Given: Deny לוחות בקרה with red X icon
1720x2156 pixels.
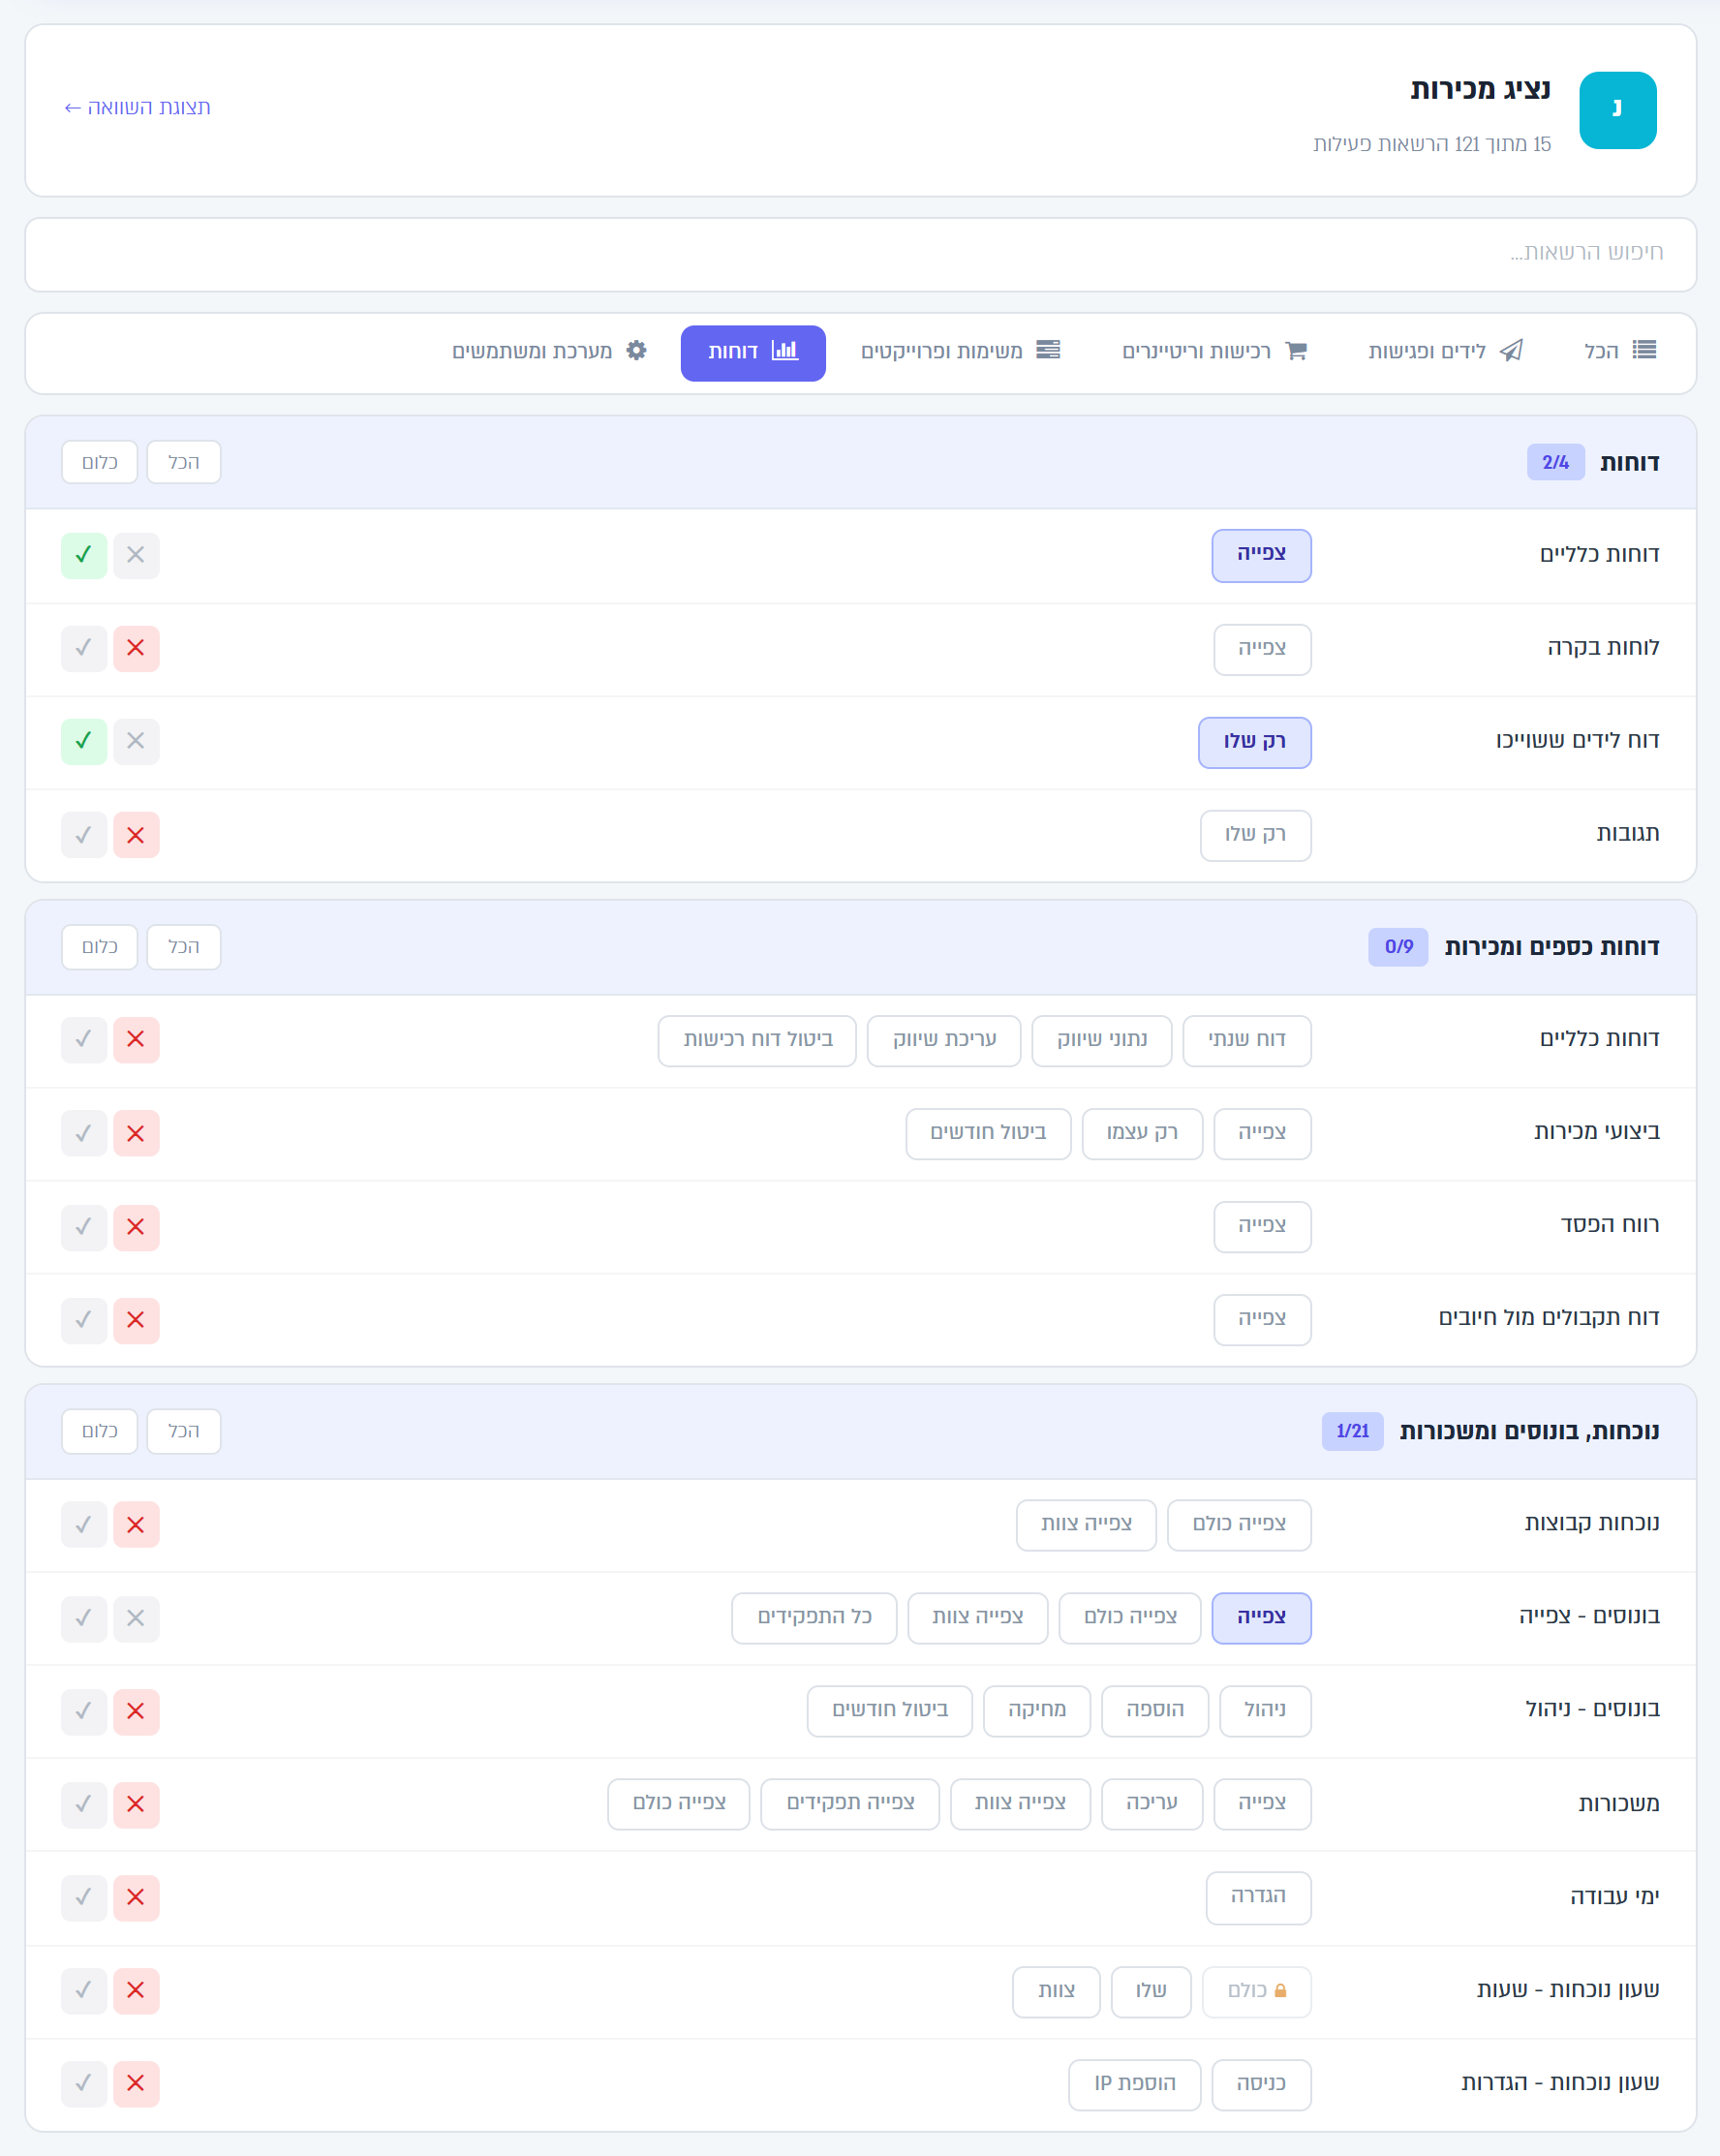Looking at the screenshot, I should click(x=136, y=648).
